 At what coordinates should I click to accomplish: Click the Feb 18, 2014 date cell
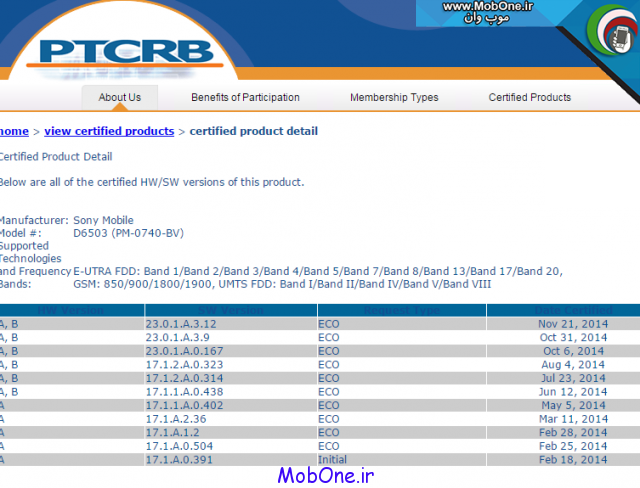pos(572,460)
